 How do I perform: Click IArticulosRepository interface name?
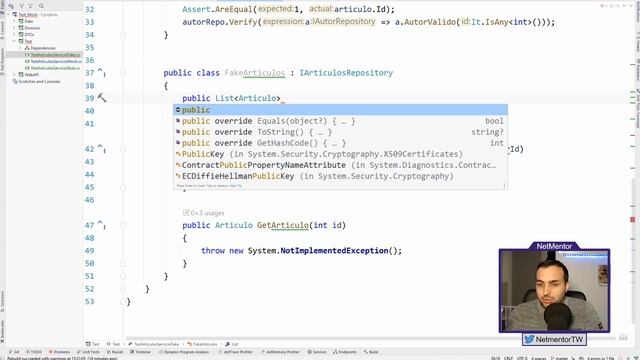click(346, 73)
